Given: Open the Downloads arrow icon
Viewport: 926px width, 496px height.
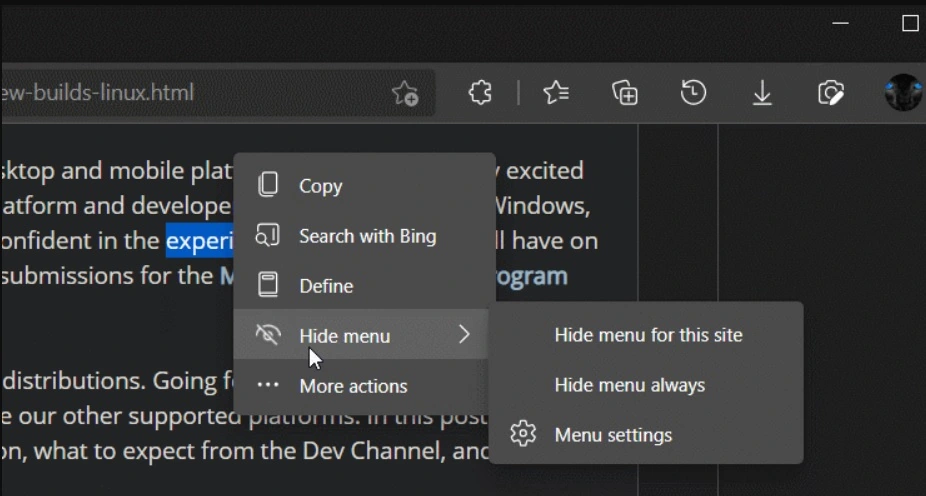Looking at the screenshot, I should (762, 93).
